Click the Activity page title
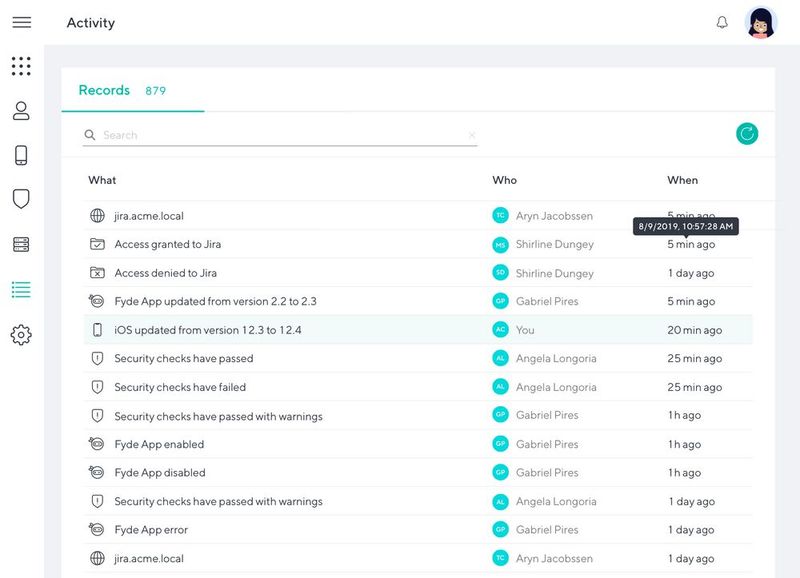The width and height of the screenshot is (800, 578). 91,23
